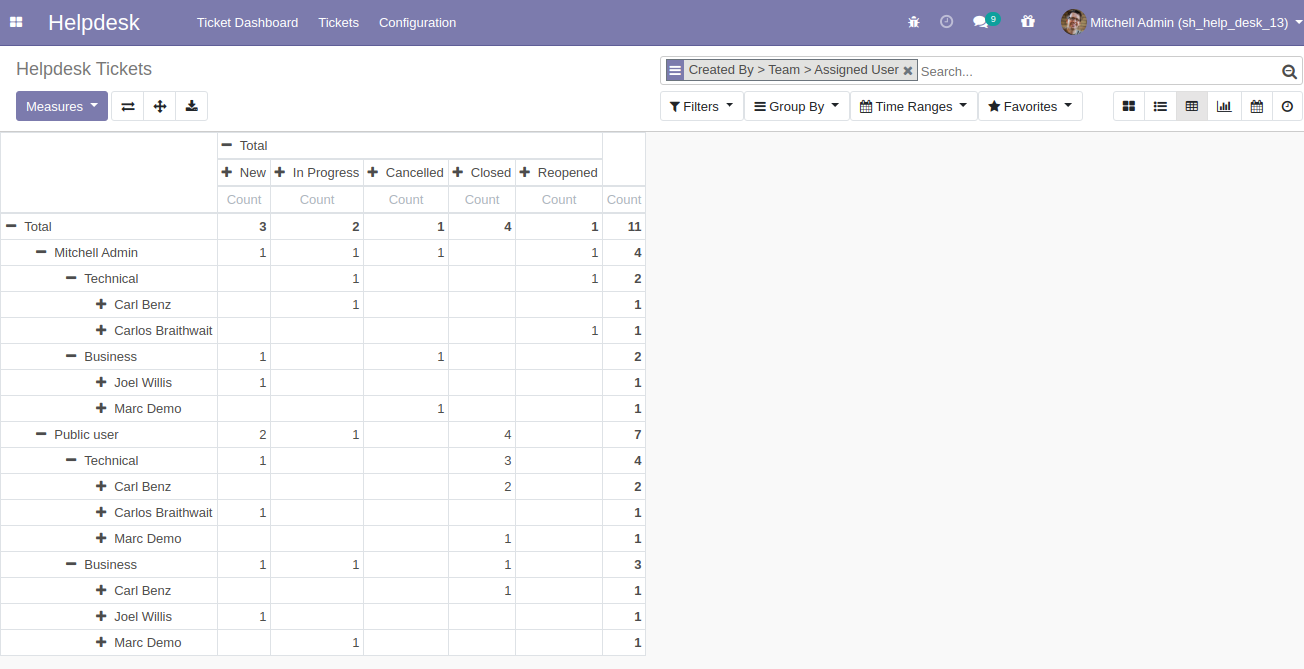Click the gift icon in top bar
The height and width of the screenshot is (669, 1304).
pyautogui.click(x=1028, y=22)
